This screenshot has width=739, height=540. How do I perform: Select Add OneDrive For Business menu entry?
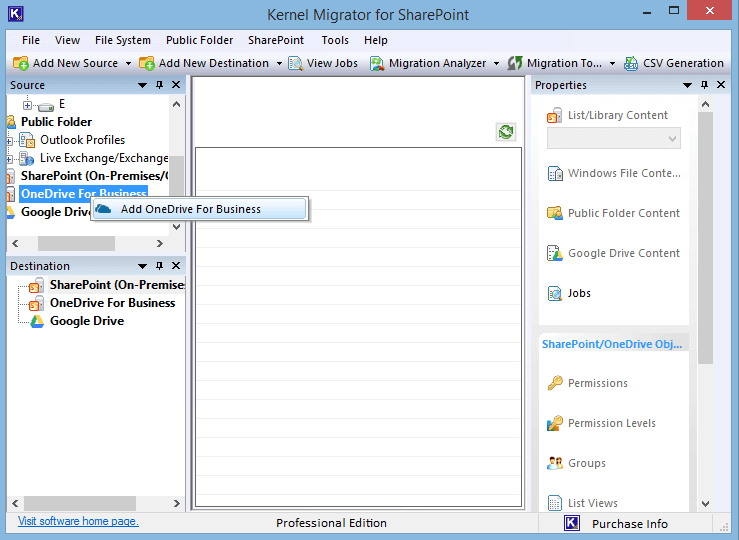(200, 209)
